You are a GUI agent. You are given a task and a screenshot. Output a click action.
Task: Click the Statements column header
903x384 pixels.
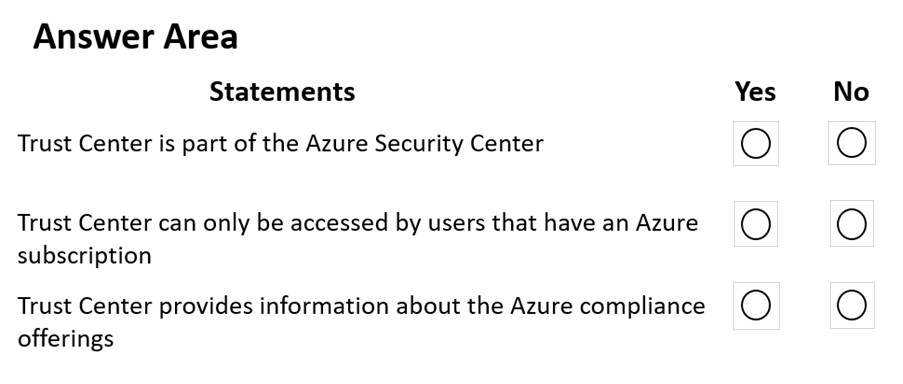click(x=282, y=92)
